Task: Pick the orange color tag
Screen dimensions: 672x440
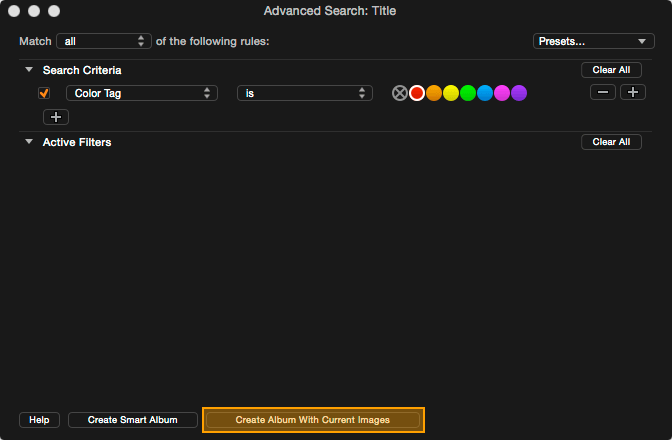Action: pyautogui.click(x=434, y=93)
